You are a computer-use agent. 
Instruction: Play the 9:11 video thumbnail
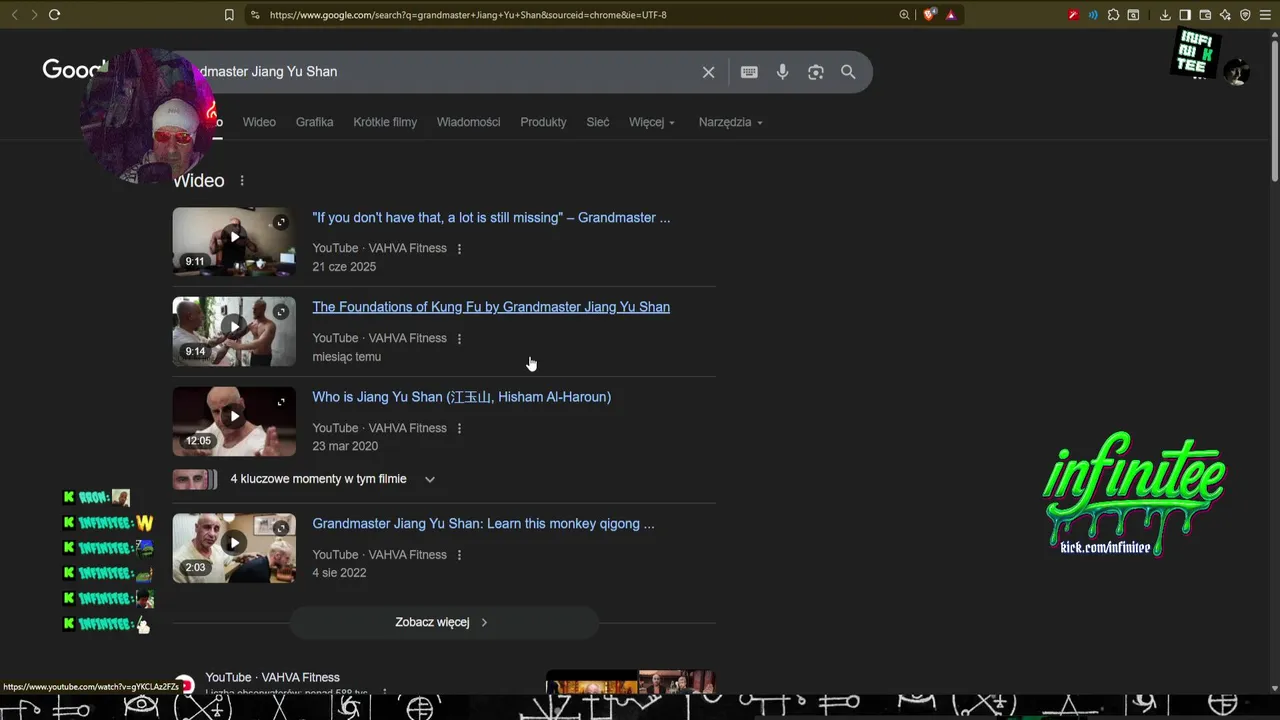click(234, 242)
